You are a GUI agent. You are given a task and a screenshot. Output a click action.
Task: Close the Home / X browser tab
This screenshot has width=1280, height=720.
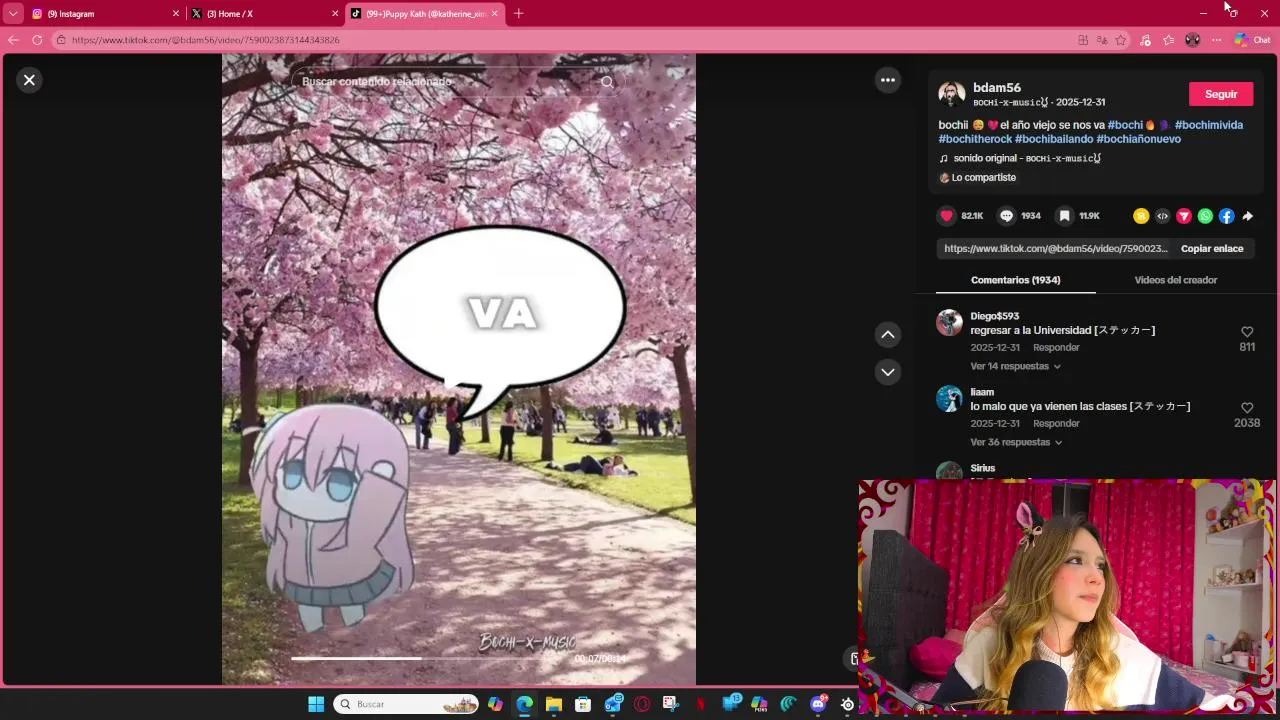(x=335, y=14)
